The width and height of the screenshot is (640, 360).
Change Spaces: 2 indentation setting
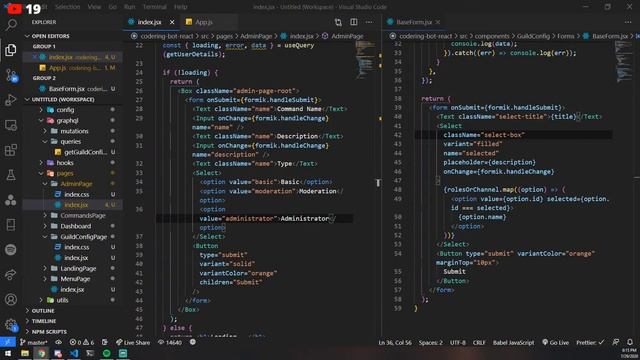tap(431, 342)
